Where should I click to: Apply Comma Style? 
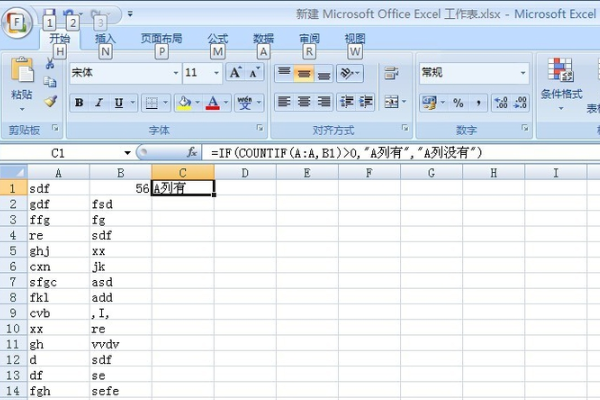coord(478,103)
